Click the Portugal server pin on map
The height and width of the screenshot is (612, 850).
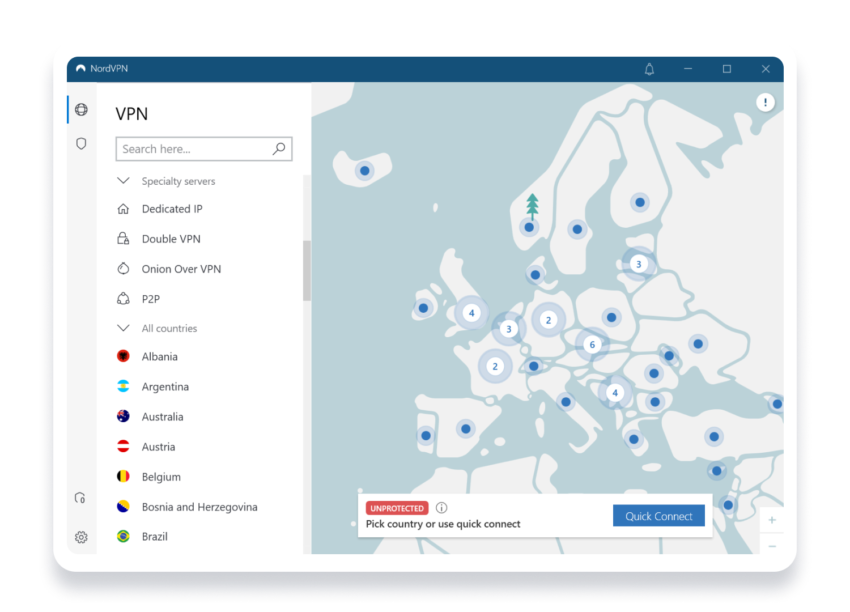pos(426,435)
